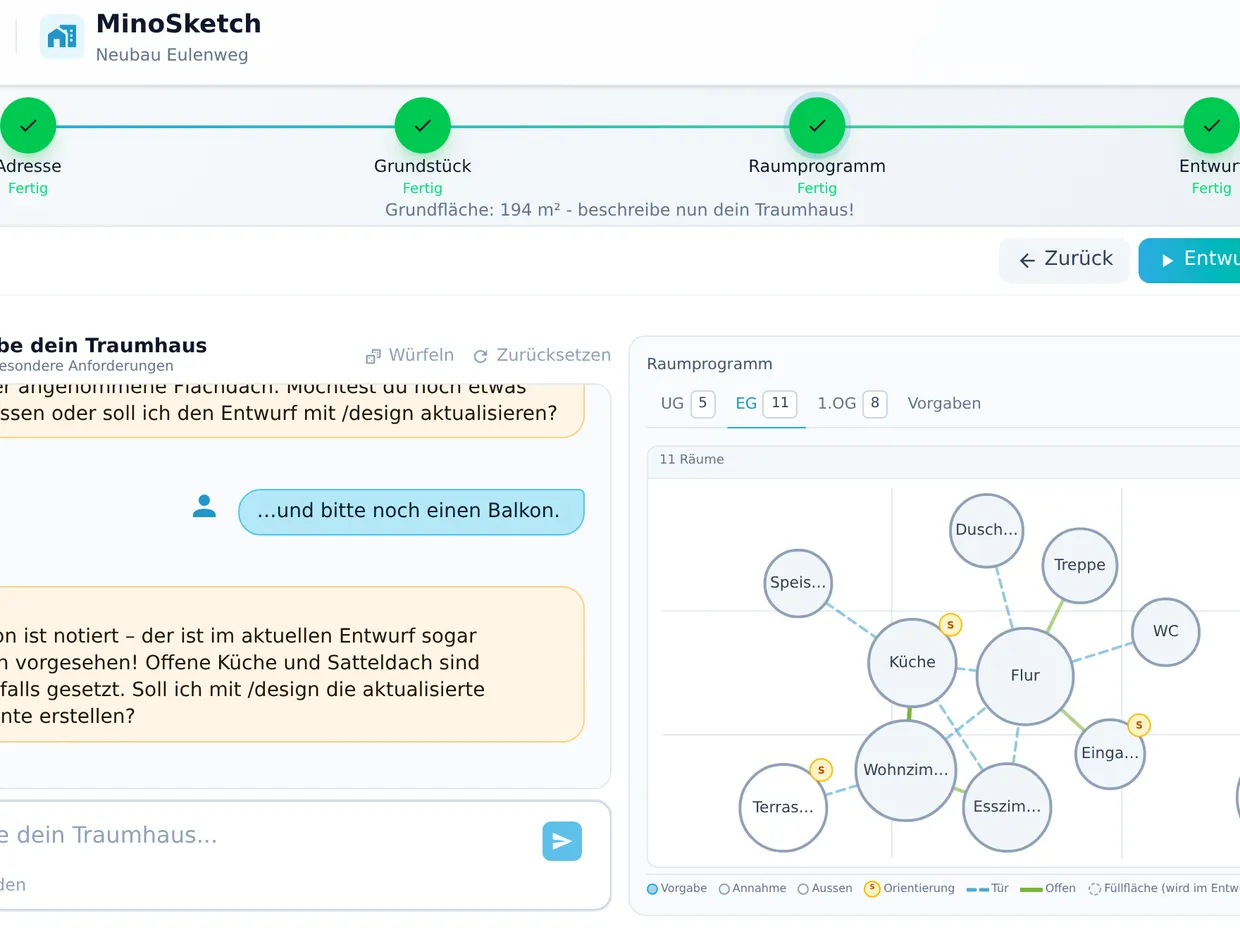This screenshot has height=930, width=1240.
Task: Click Zurücksetzen to reset the chat
Action: pos(542,355)
